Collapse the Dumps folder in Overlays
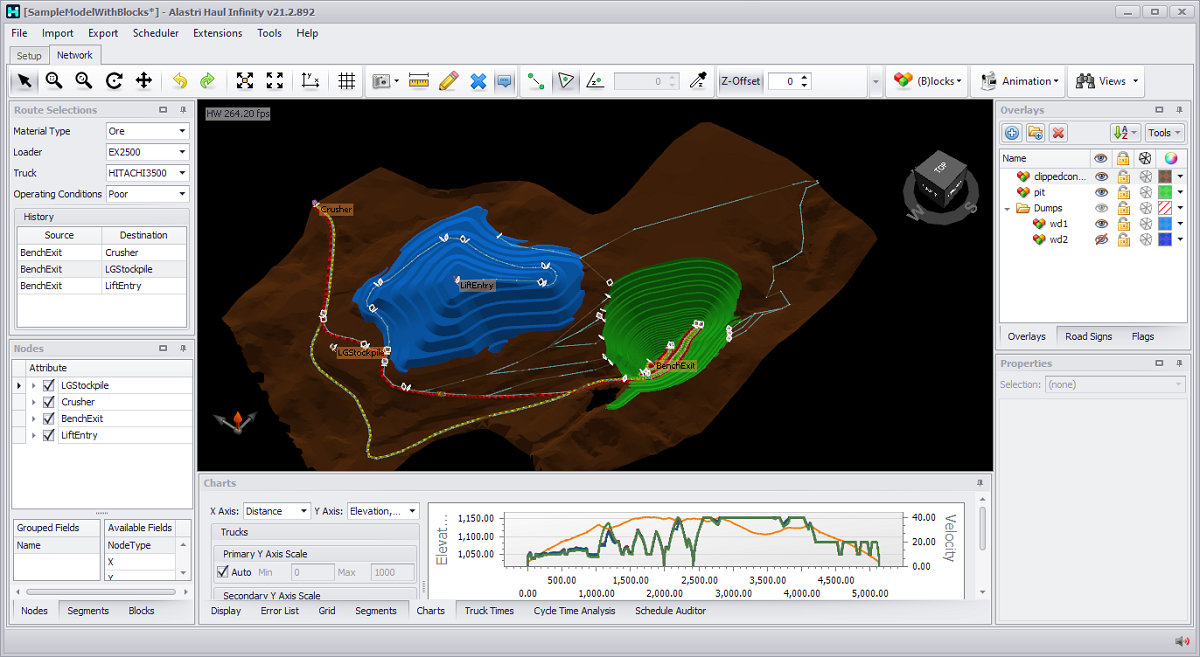 (x=1007, y=208)
